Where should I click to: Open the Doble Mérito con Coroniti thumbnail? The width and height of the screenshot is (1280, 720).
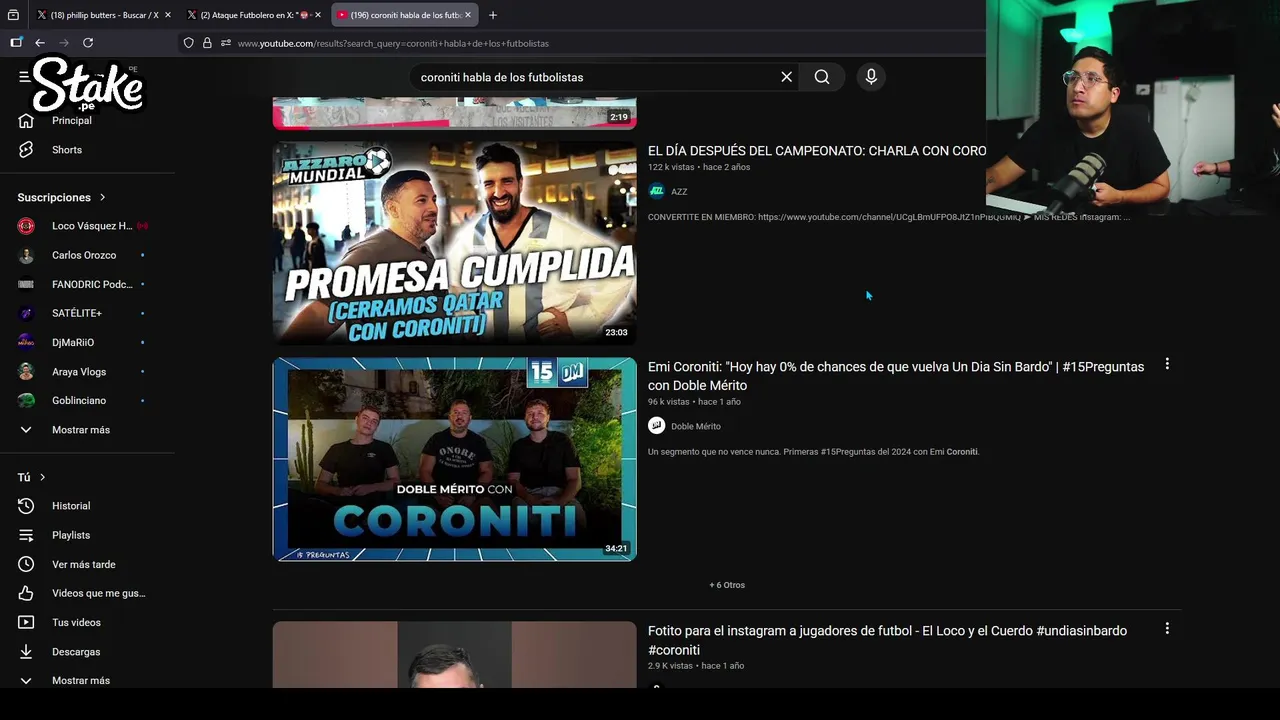(454, 459)
